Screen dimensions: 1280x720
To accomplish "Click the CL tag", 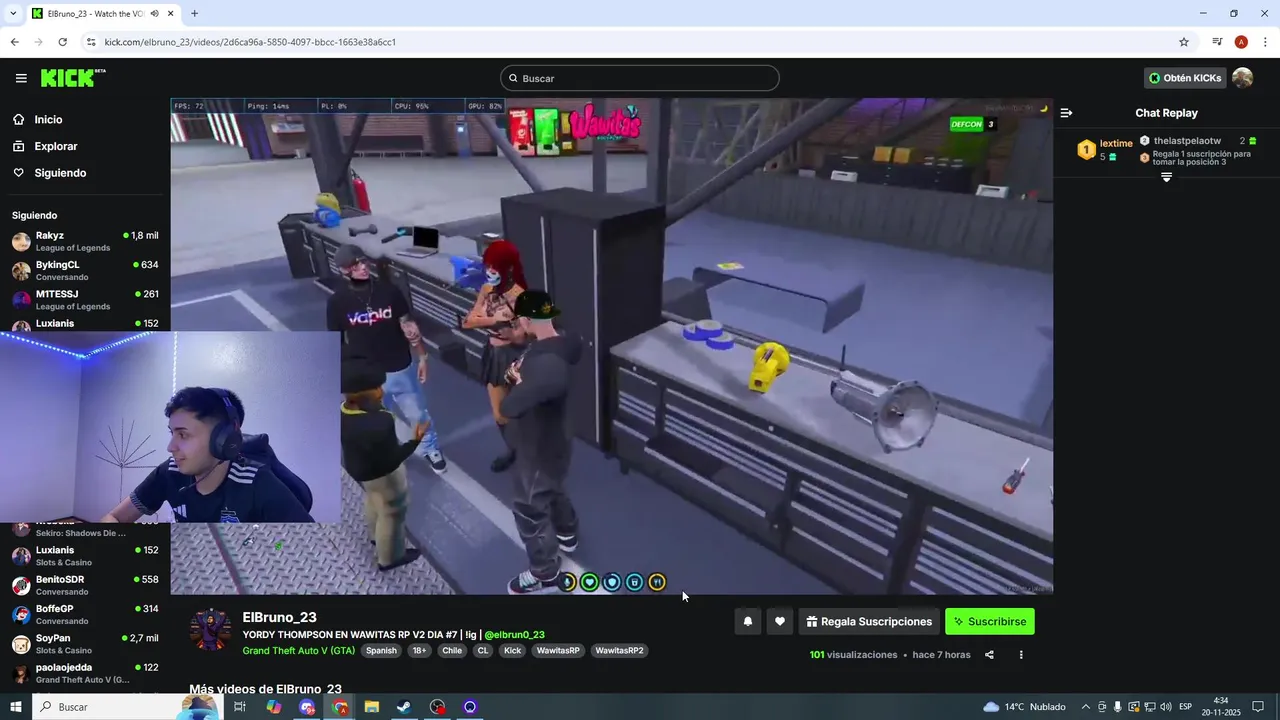I will (x=483, y=650).
